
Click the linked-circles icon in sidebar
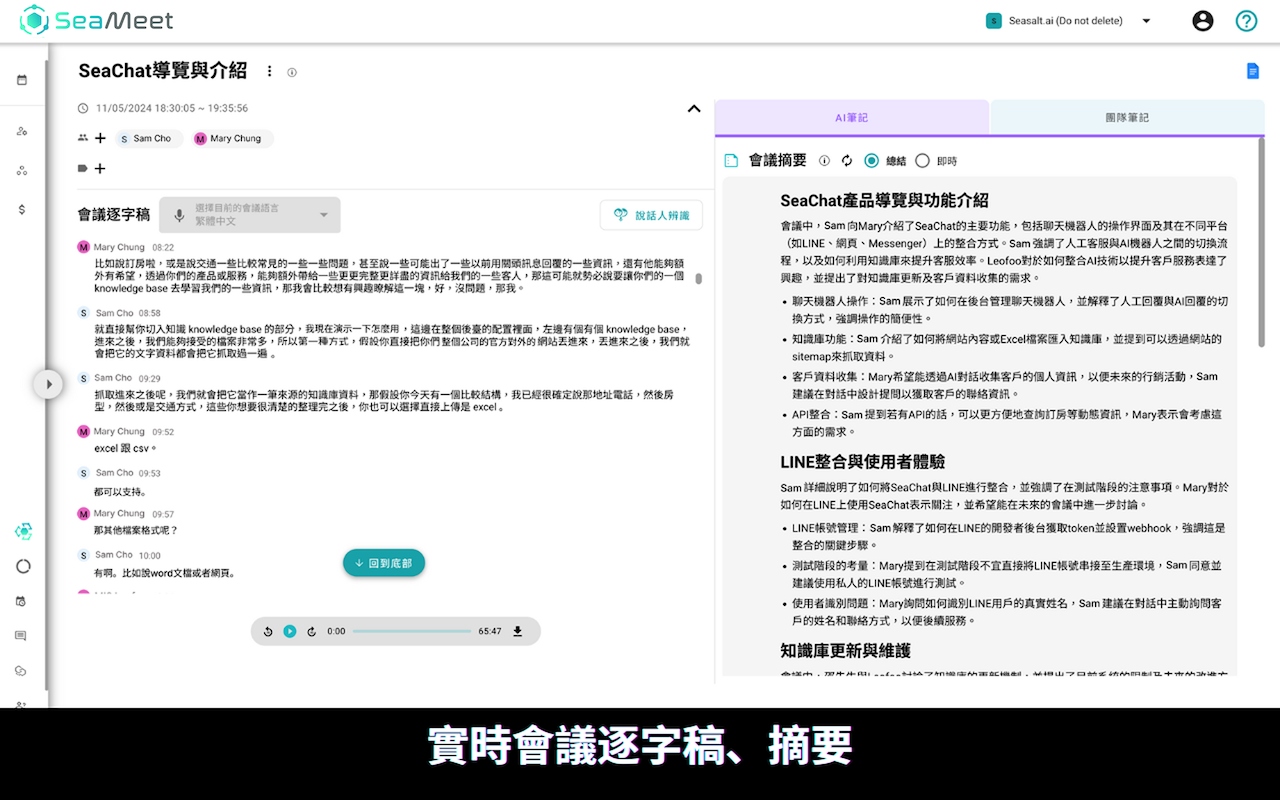tap(21, 671)
